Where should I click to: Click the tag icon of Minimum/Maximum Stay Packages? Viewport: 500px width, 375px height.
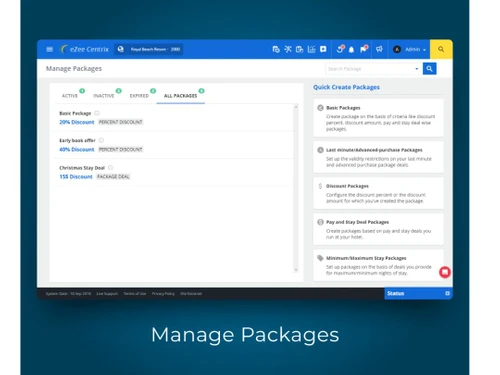320,258
